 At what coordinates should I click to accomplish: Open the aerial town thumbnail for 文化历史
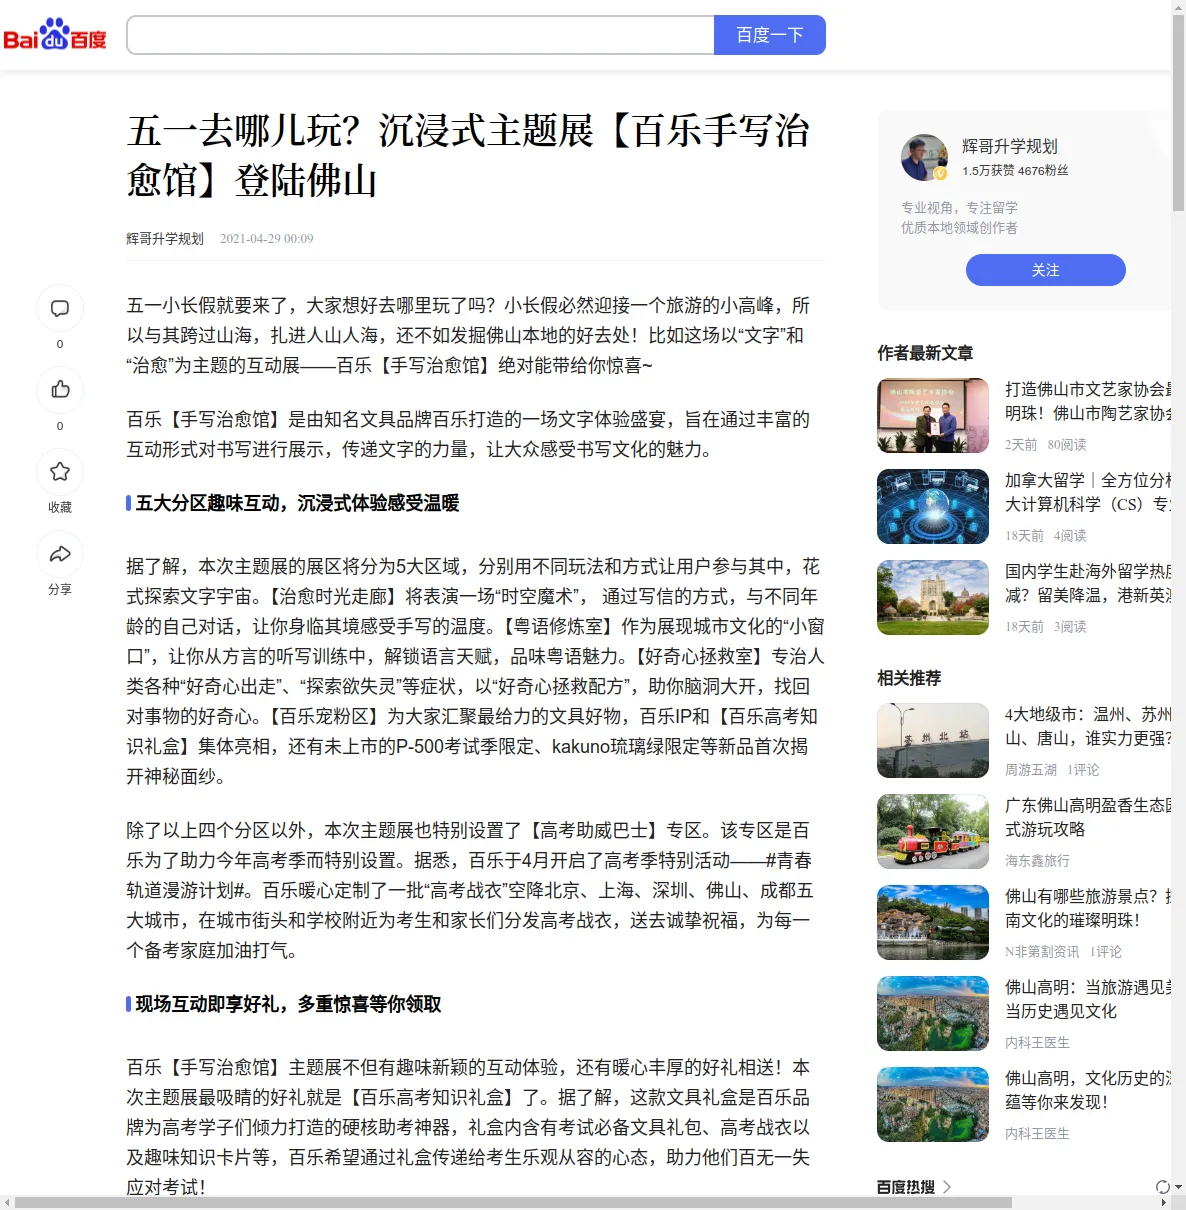point(933,1105)
